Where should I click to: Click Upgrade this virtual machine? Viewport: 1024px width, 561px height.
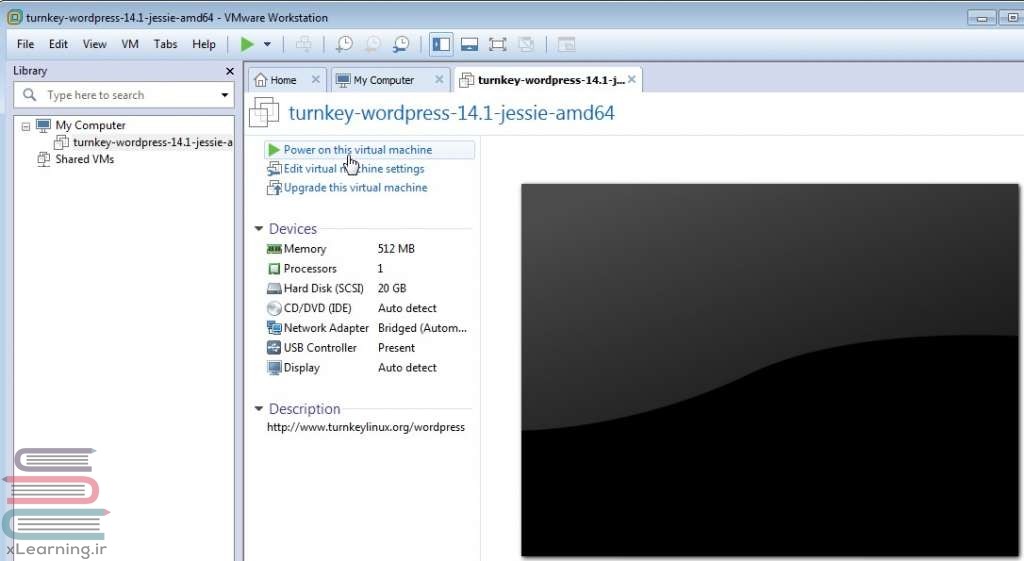click(x=355, y=188)
